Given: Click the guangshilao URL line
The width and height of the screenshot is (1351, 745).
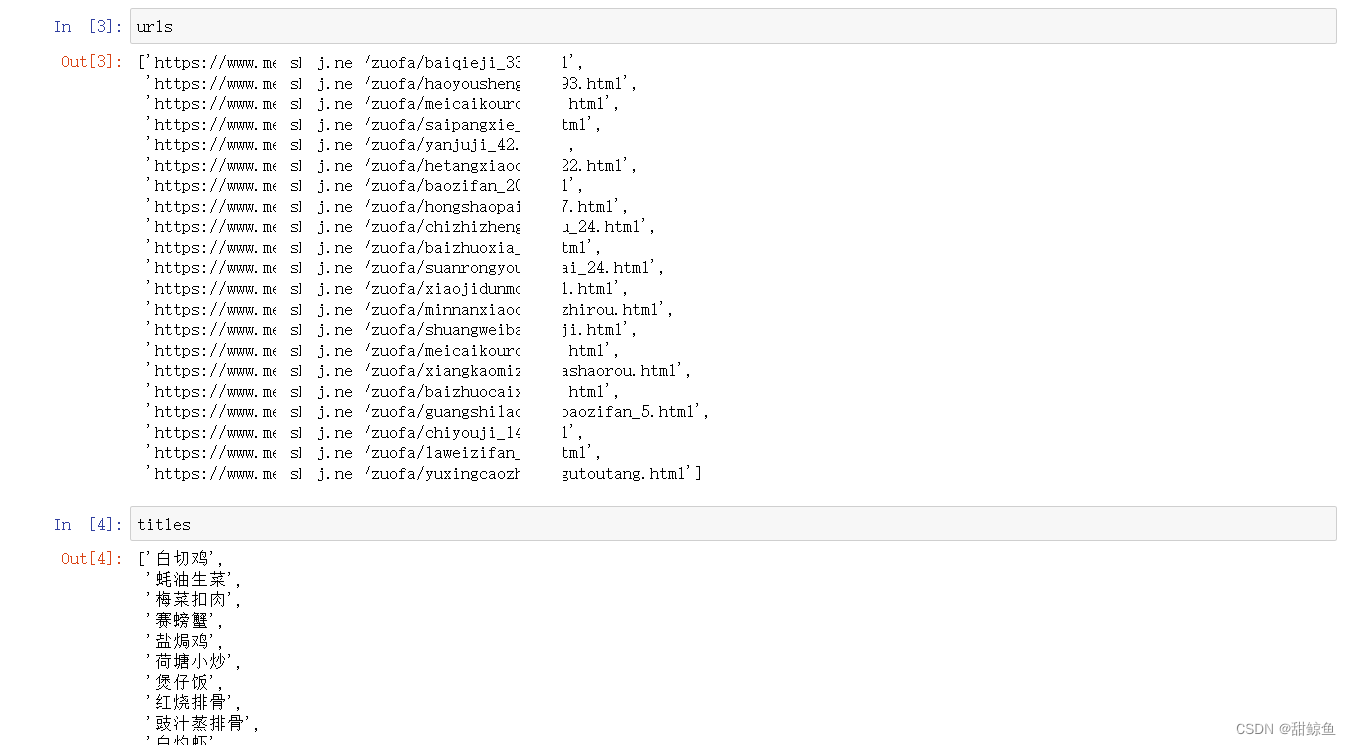Looking at the screenshot, I should tap(427, 411).
